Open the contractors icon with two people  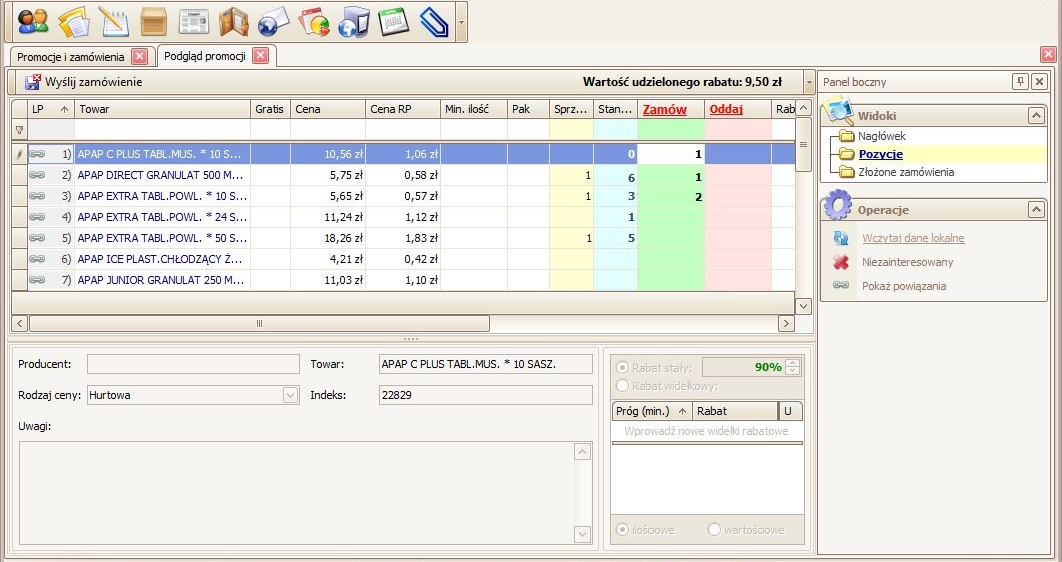(33, 21)
